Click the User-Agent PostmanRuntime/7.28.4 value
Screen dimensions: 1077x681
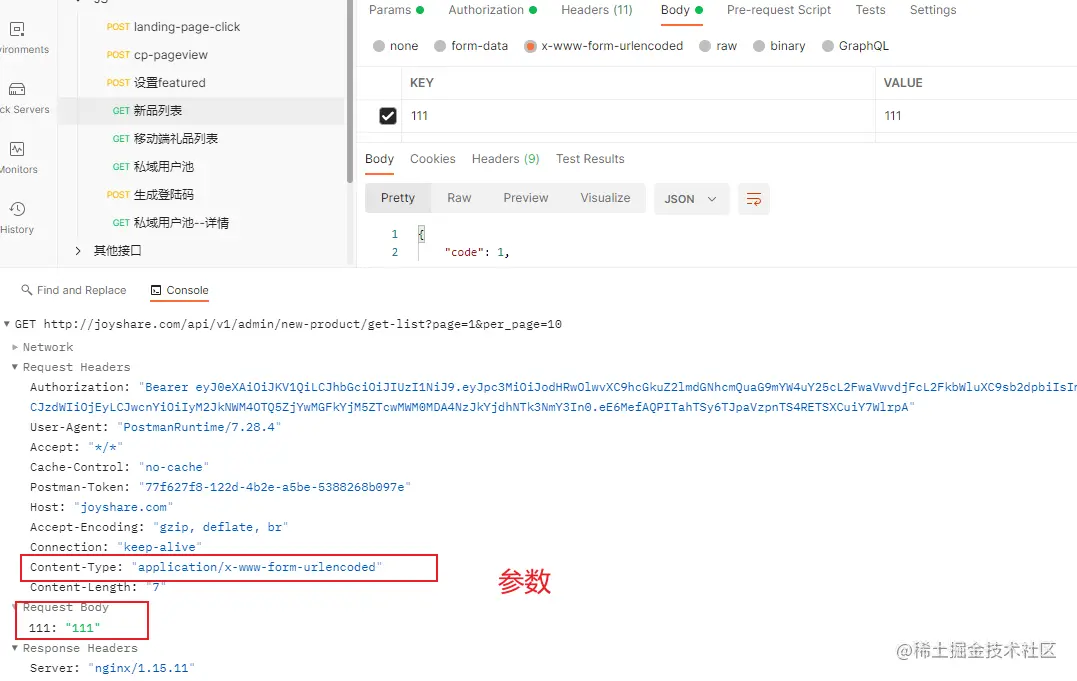[199, 427]
